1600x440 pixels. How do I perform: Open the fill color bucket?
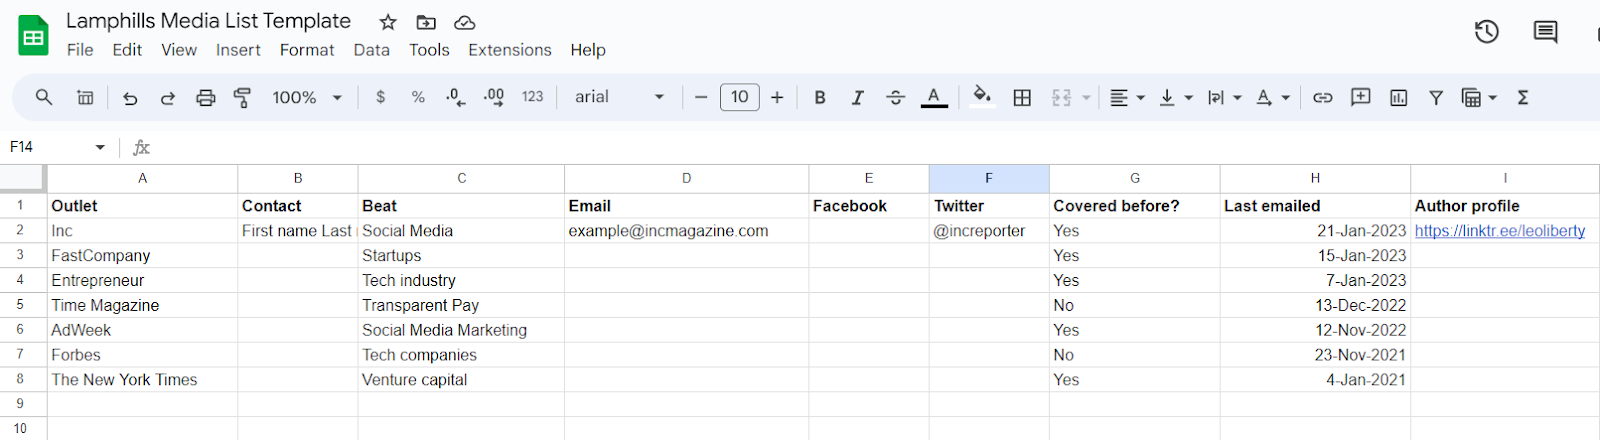(x=982, y=96)
